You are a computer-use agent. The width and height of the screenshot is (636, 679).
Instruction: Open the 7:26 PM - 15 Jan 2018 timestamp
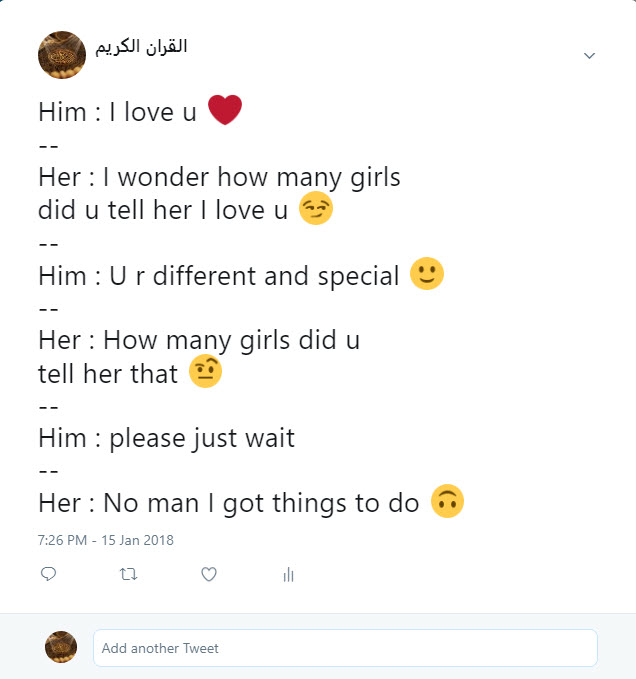pos(106,540)
